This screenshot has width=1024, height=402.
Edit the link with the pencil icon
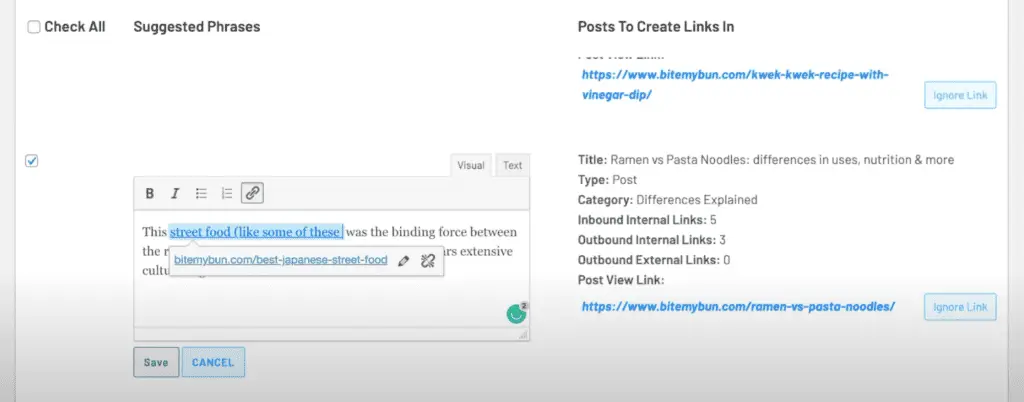[x=403, y=261]
